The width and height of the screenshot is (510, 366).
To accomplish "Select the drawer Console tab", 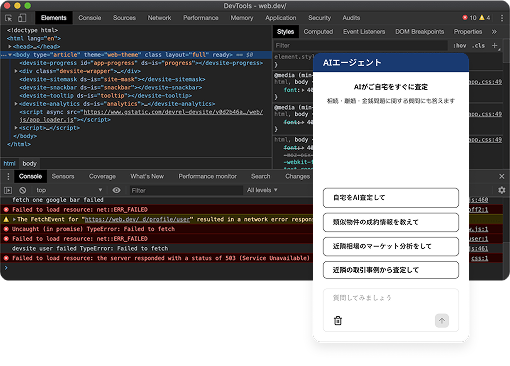I will (x=30, y=176).
